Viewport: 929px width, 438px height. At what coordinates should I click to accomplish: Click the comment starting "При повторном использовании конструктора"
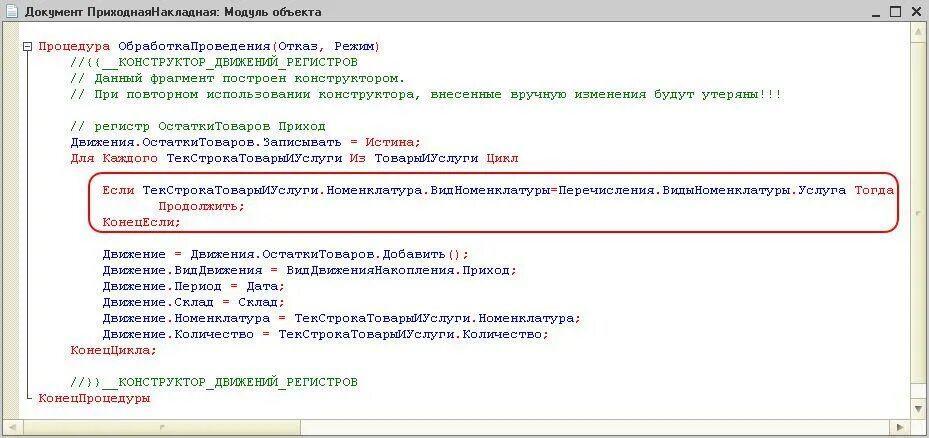click(426, 94)
